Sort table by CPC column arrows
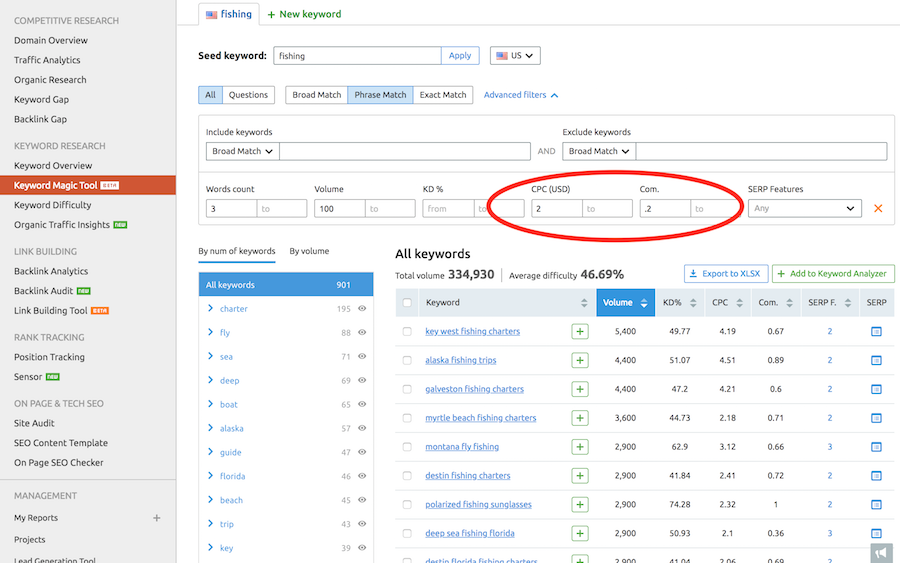 (x=739, y=302)
